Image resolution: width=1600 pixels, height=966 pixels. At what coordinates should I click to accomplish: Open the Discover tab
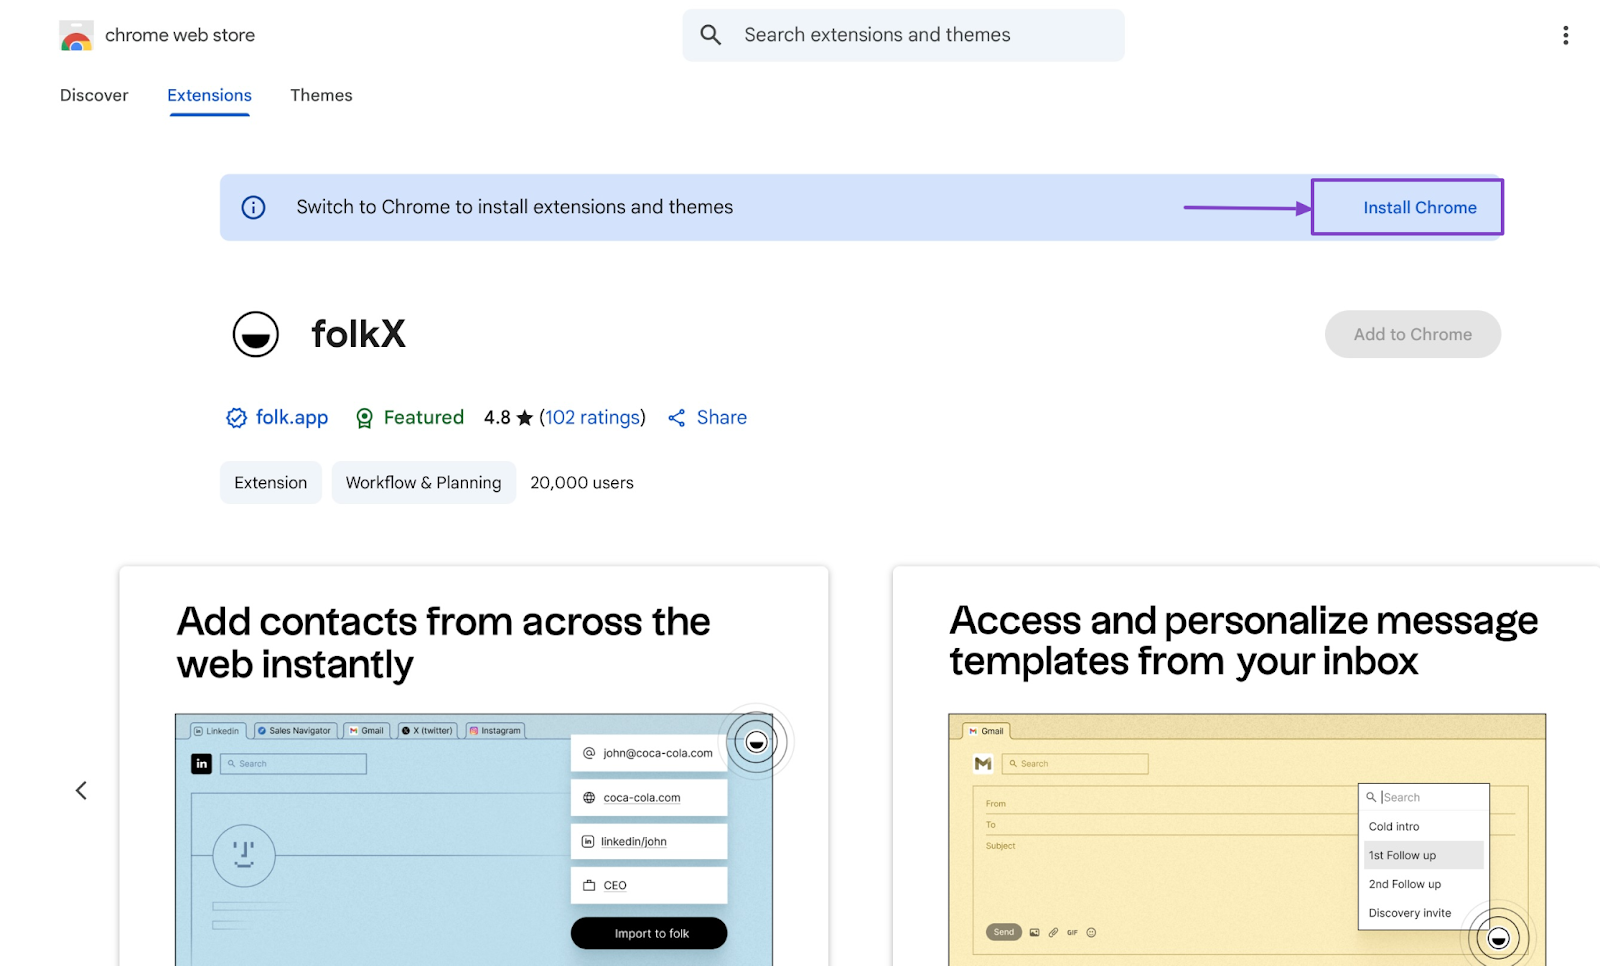click(94, 95)
